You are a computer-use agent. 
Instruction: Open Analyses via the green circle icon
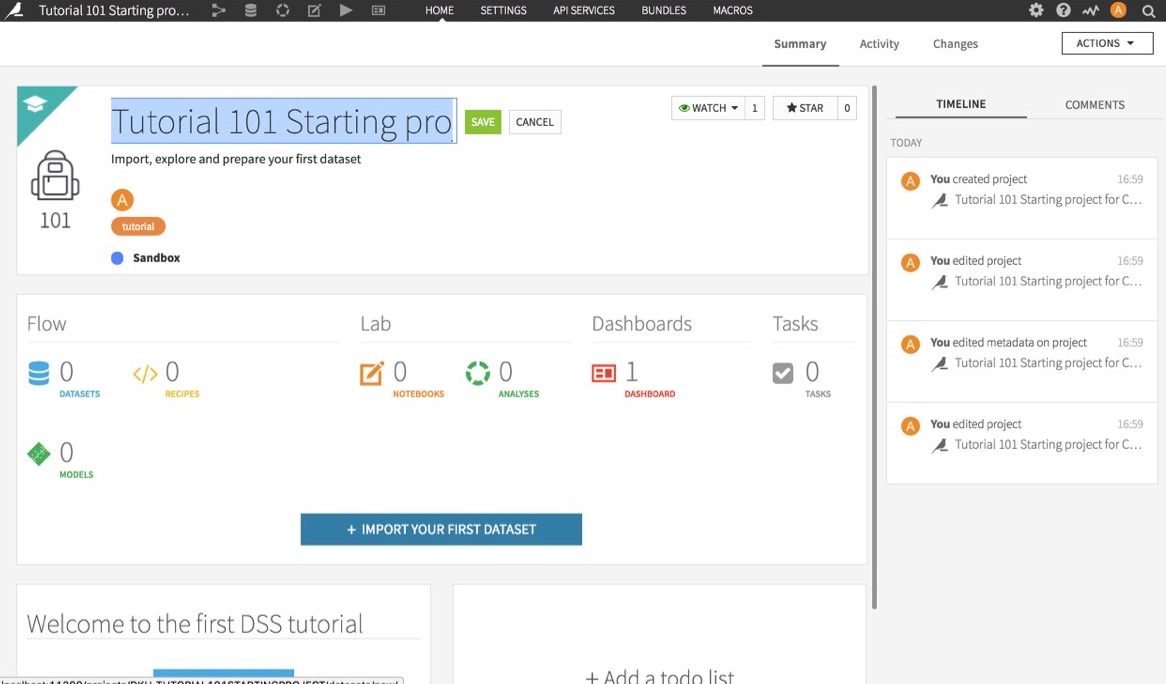(x=477, y=373)
